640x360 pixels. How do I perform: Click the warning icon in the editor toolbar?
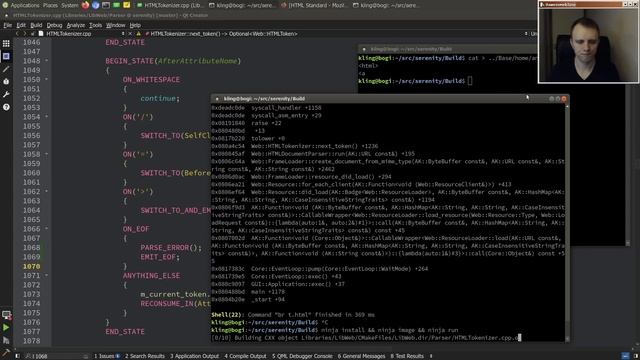tap(138, 34)
